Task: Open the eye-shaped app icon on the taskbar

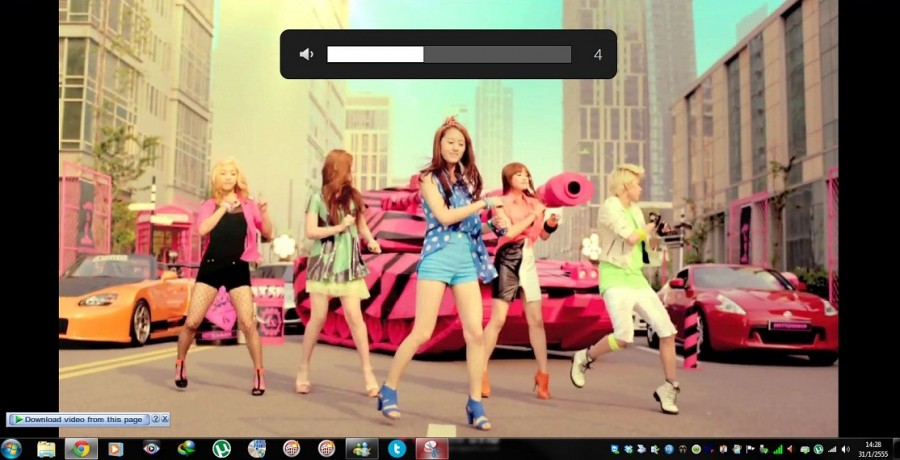Action: pyautogui.click(x=151, y=448)
